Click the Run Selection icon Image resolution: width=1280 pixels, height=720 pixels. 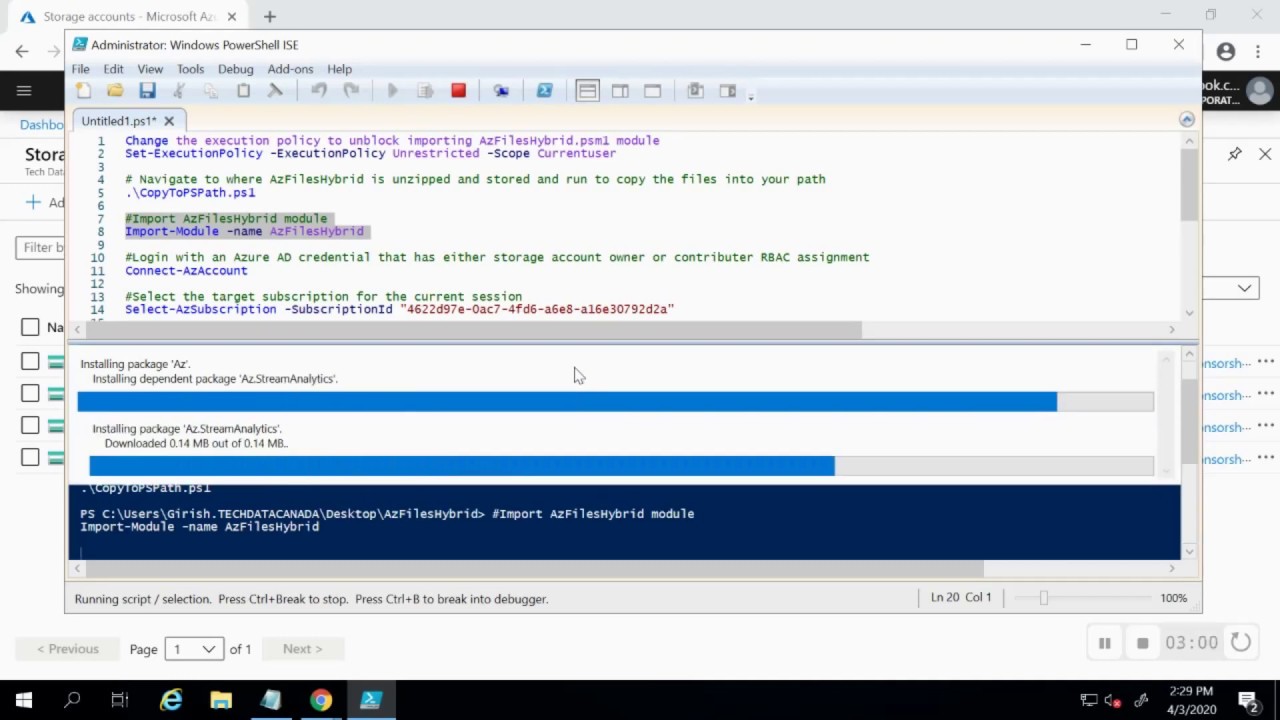[425, 91]
